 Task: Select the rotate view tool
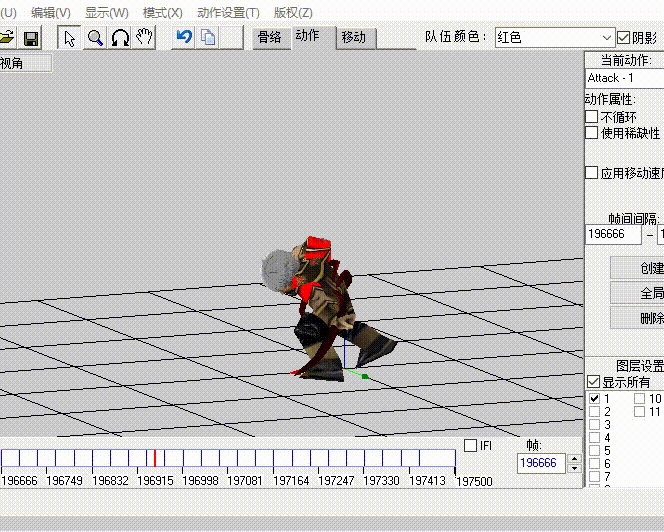(x=120, y=38)
